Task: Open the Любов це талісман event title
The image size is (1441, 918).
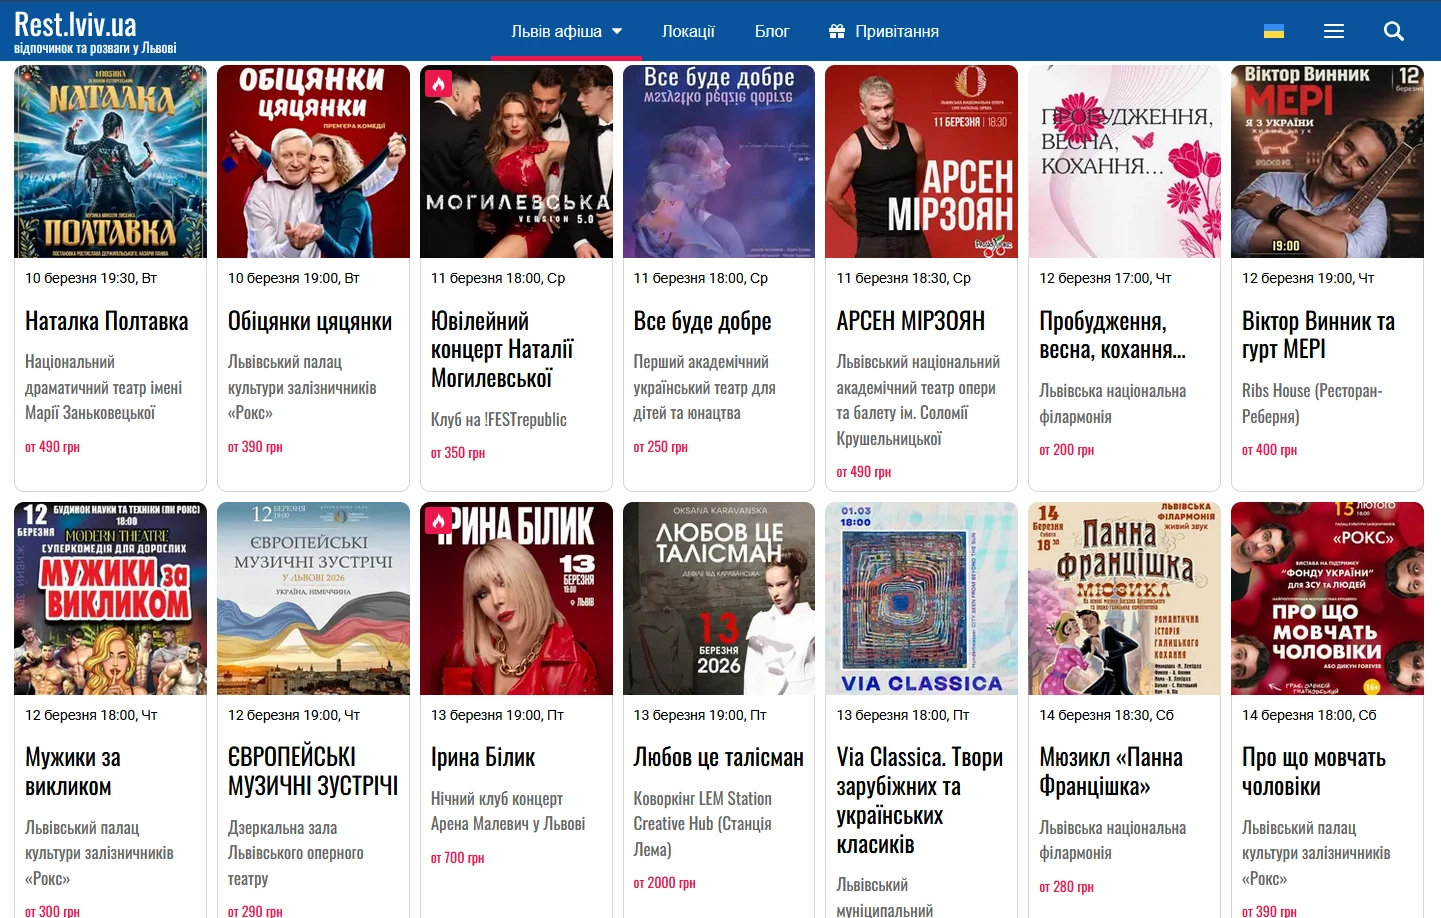Action: 718,758
